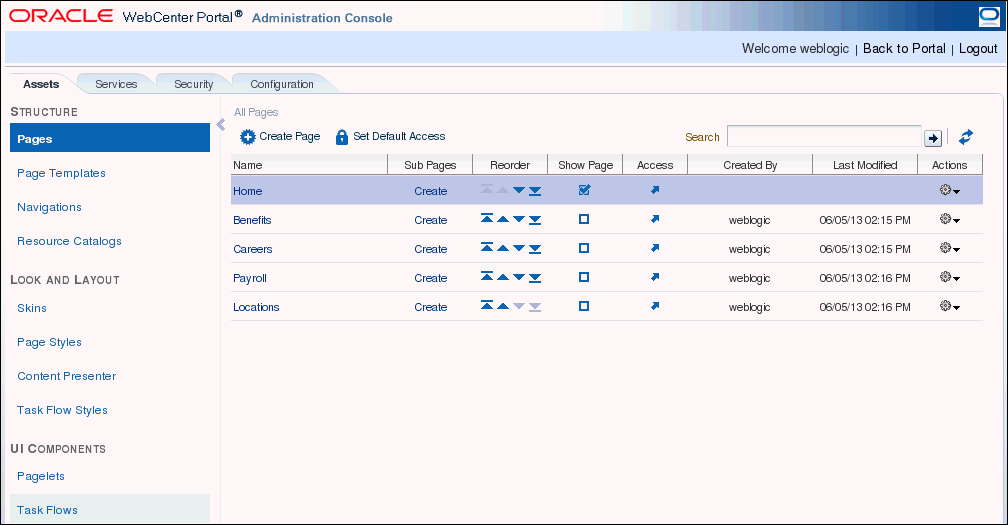Switch to the Services tab
This screenshot has width=1008, height=525.
tap(116, 84)
